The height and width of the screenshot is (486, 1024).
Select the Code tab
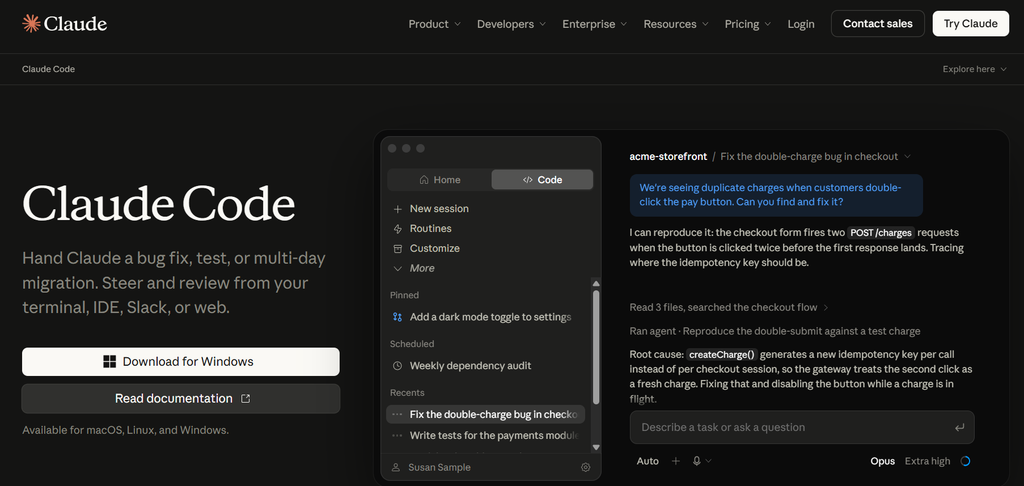(x=542, y=180)
